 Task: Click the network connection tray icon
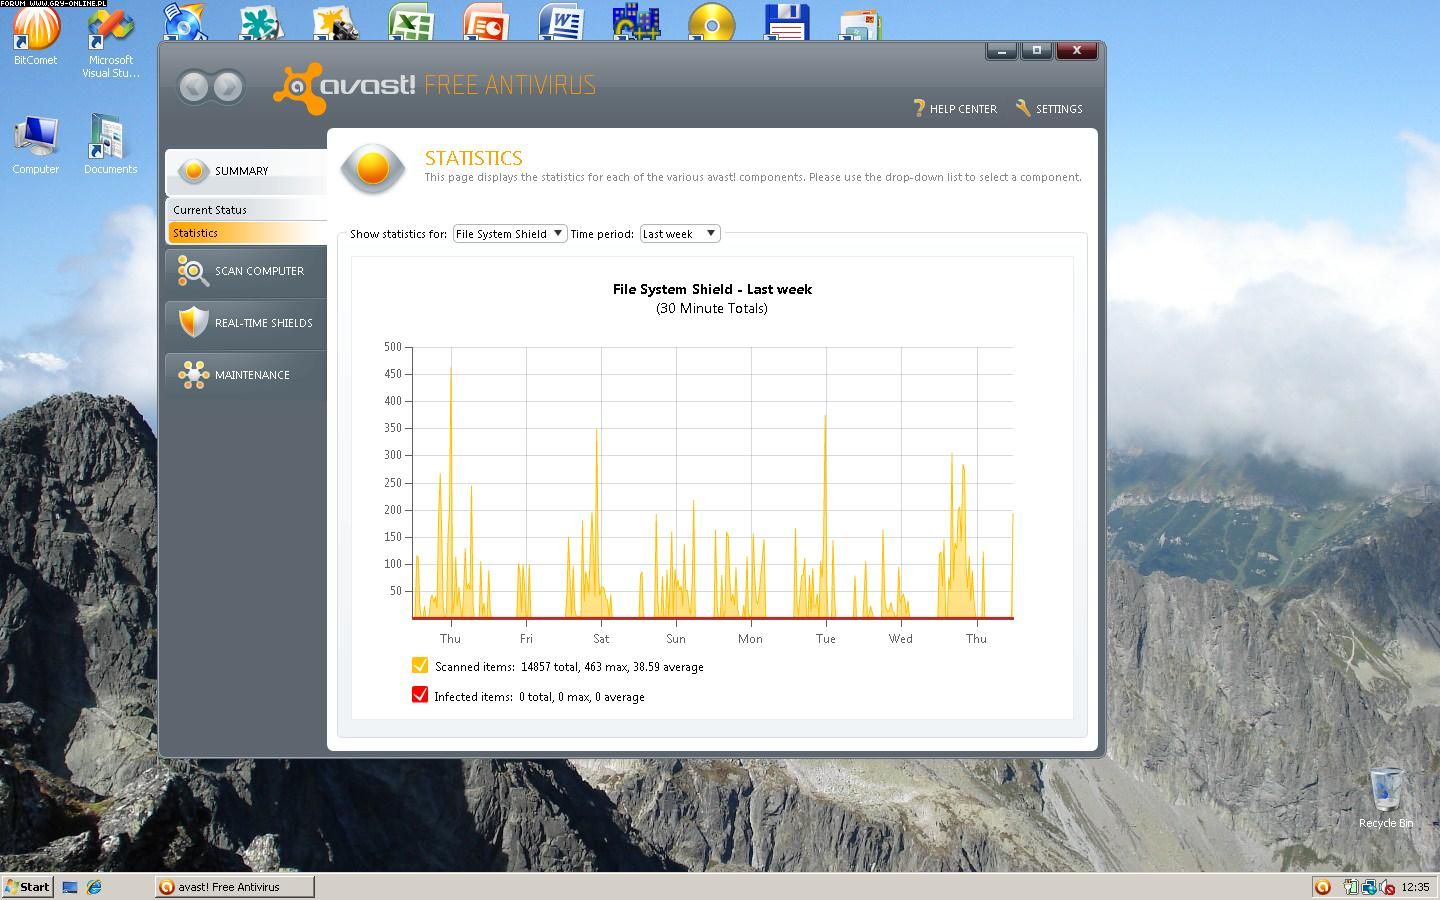tap(1368, 887)
